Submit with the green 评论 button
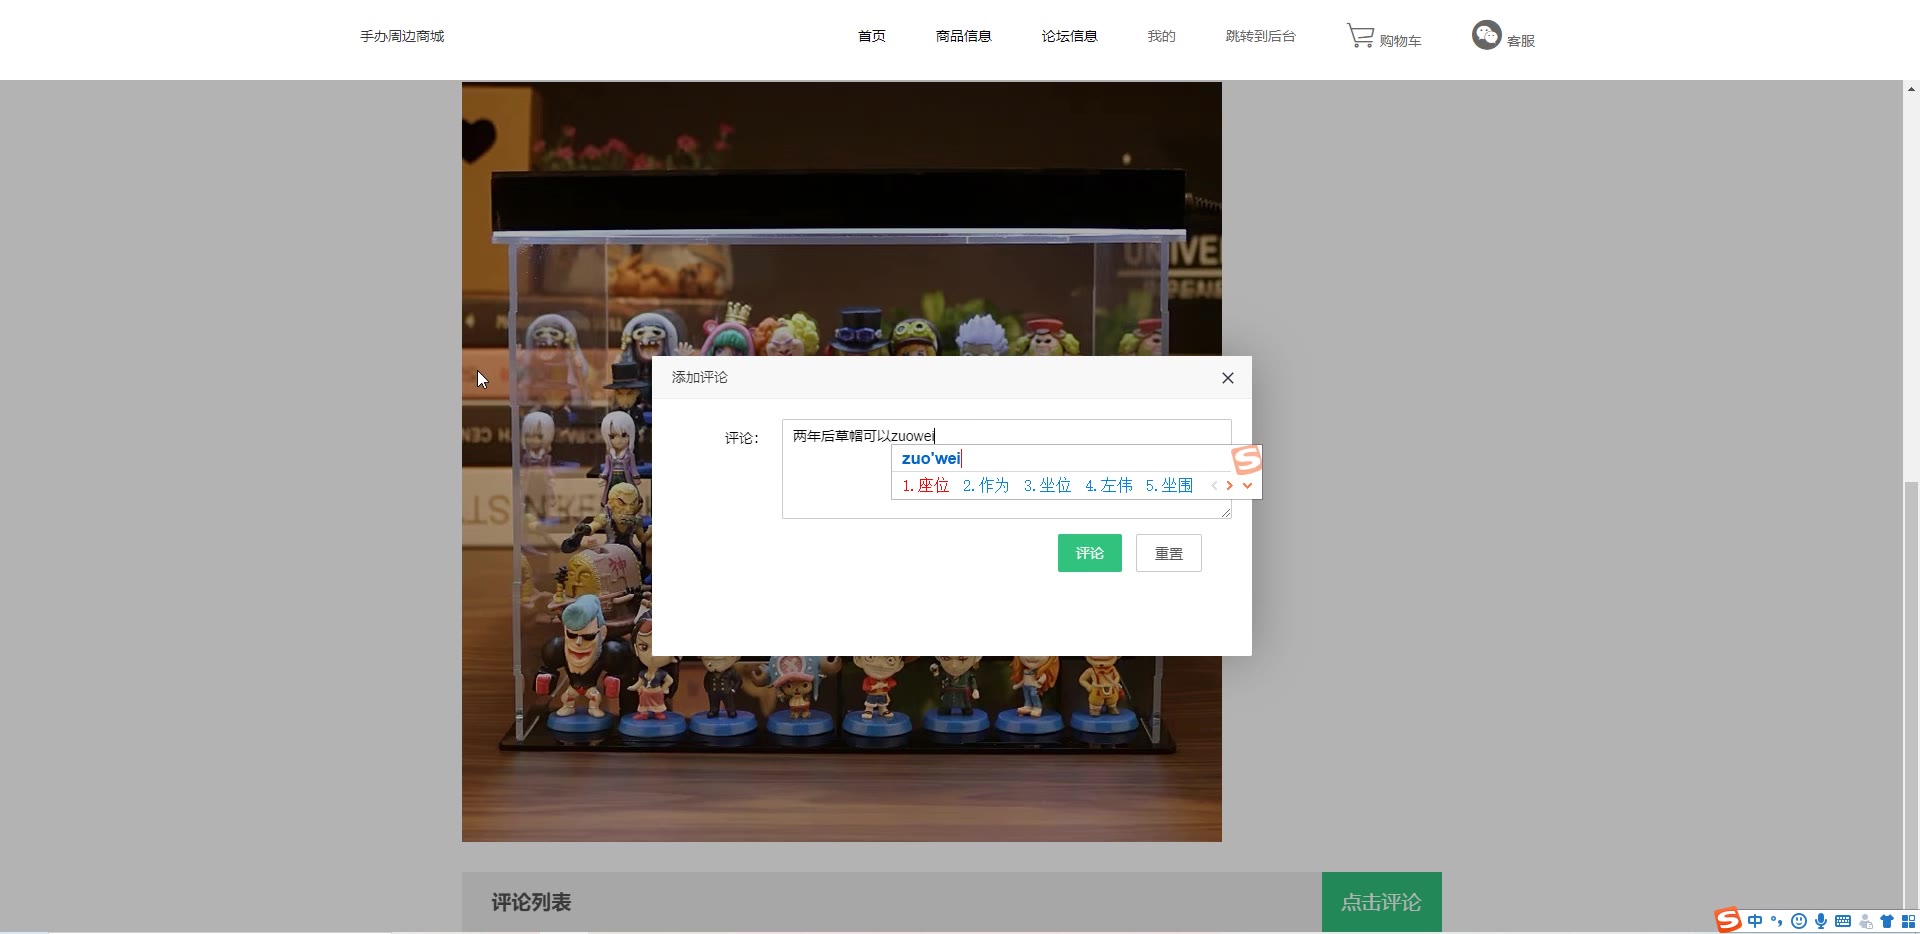This screenshot has height=934, width=1920. point(1090,553)
